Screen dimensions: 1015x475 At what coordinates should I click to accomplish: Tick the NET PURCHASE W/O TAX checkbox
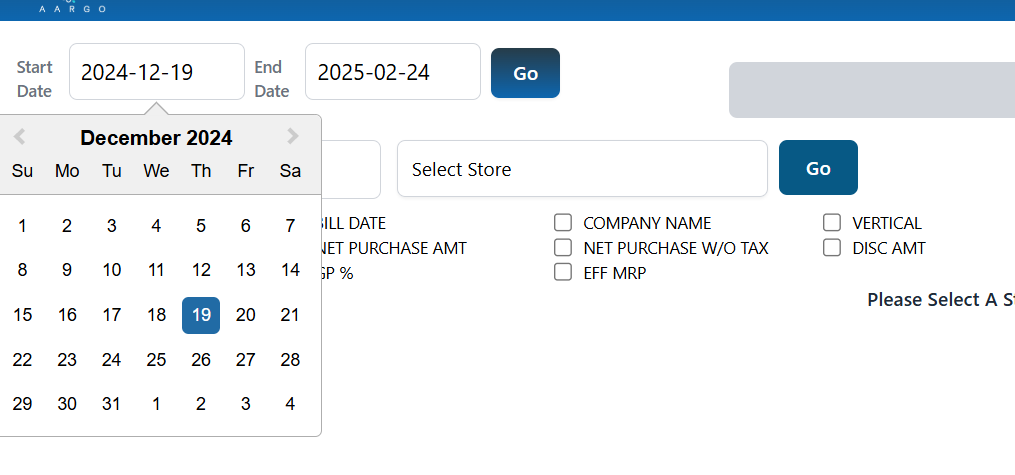click(x=563, y=247)
